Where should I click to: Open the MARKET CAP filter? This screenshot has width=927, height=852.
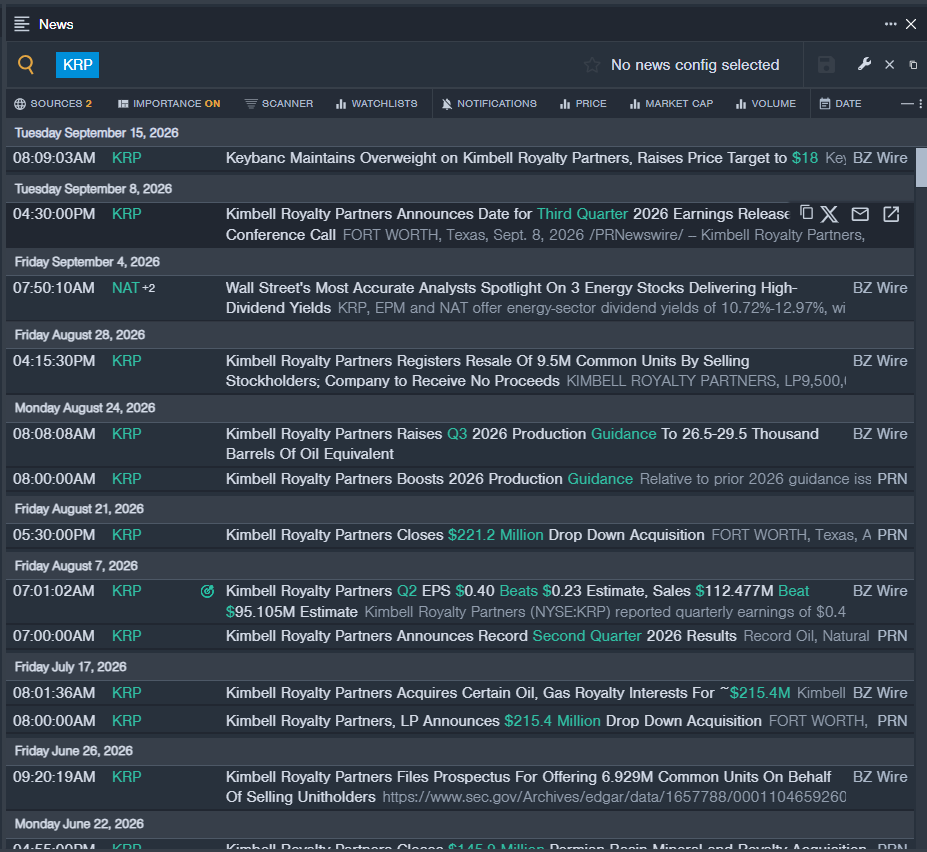(x=672, y=103)
